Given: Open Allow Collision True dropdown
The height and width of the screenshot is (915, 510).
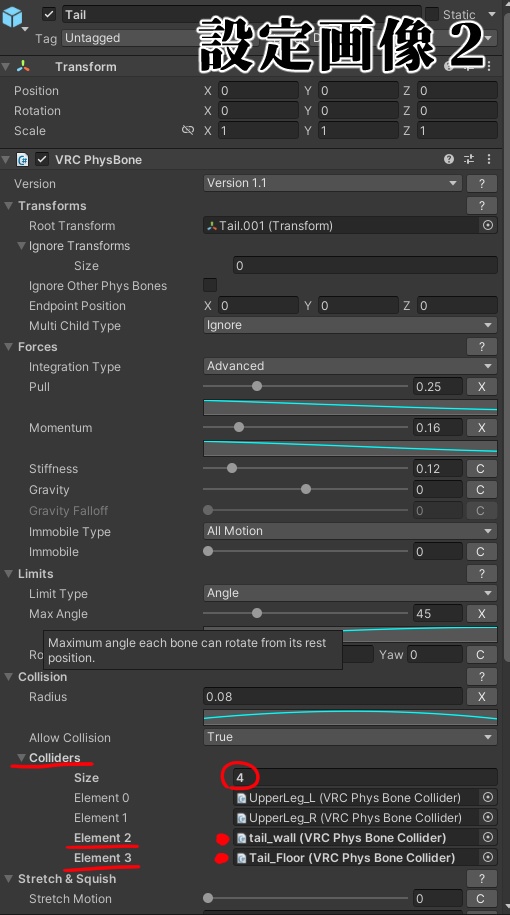Looking at the screenshot, I should click(350, 737).
